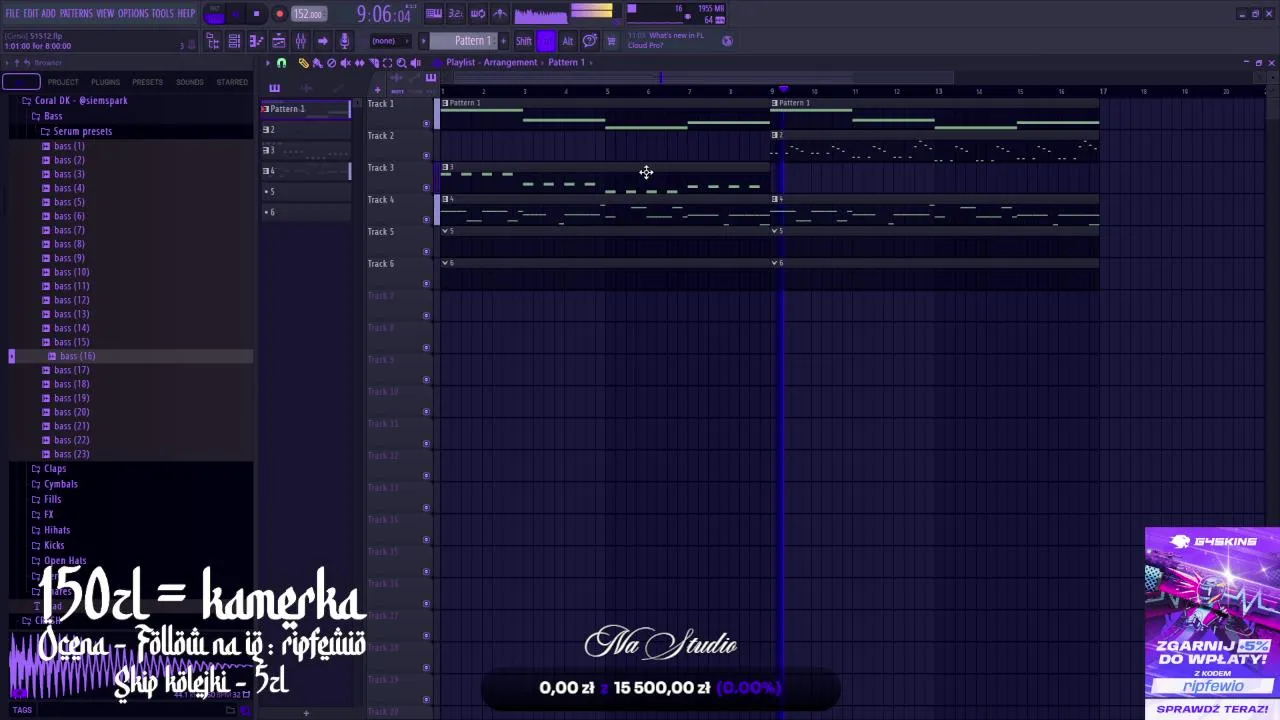Screen dimensions: 1280x720
Task: Click the typing keyboard piano icon
Action: coord(434,14)
